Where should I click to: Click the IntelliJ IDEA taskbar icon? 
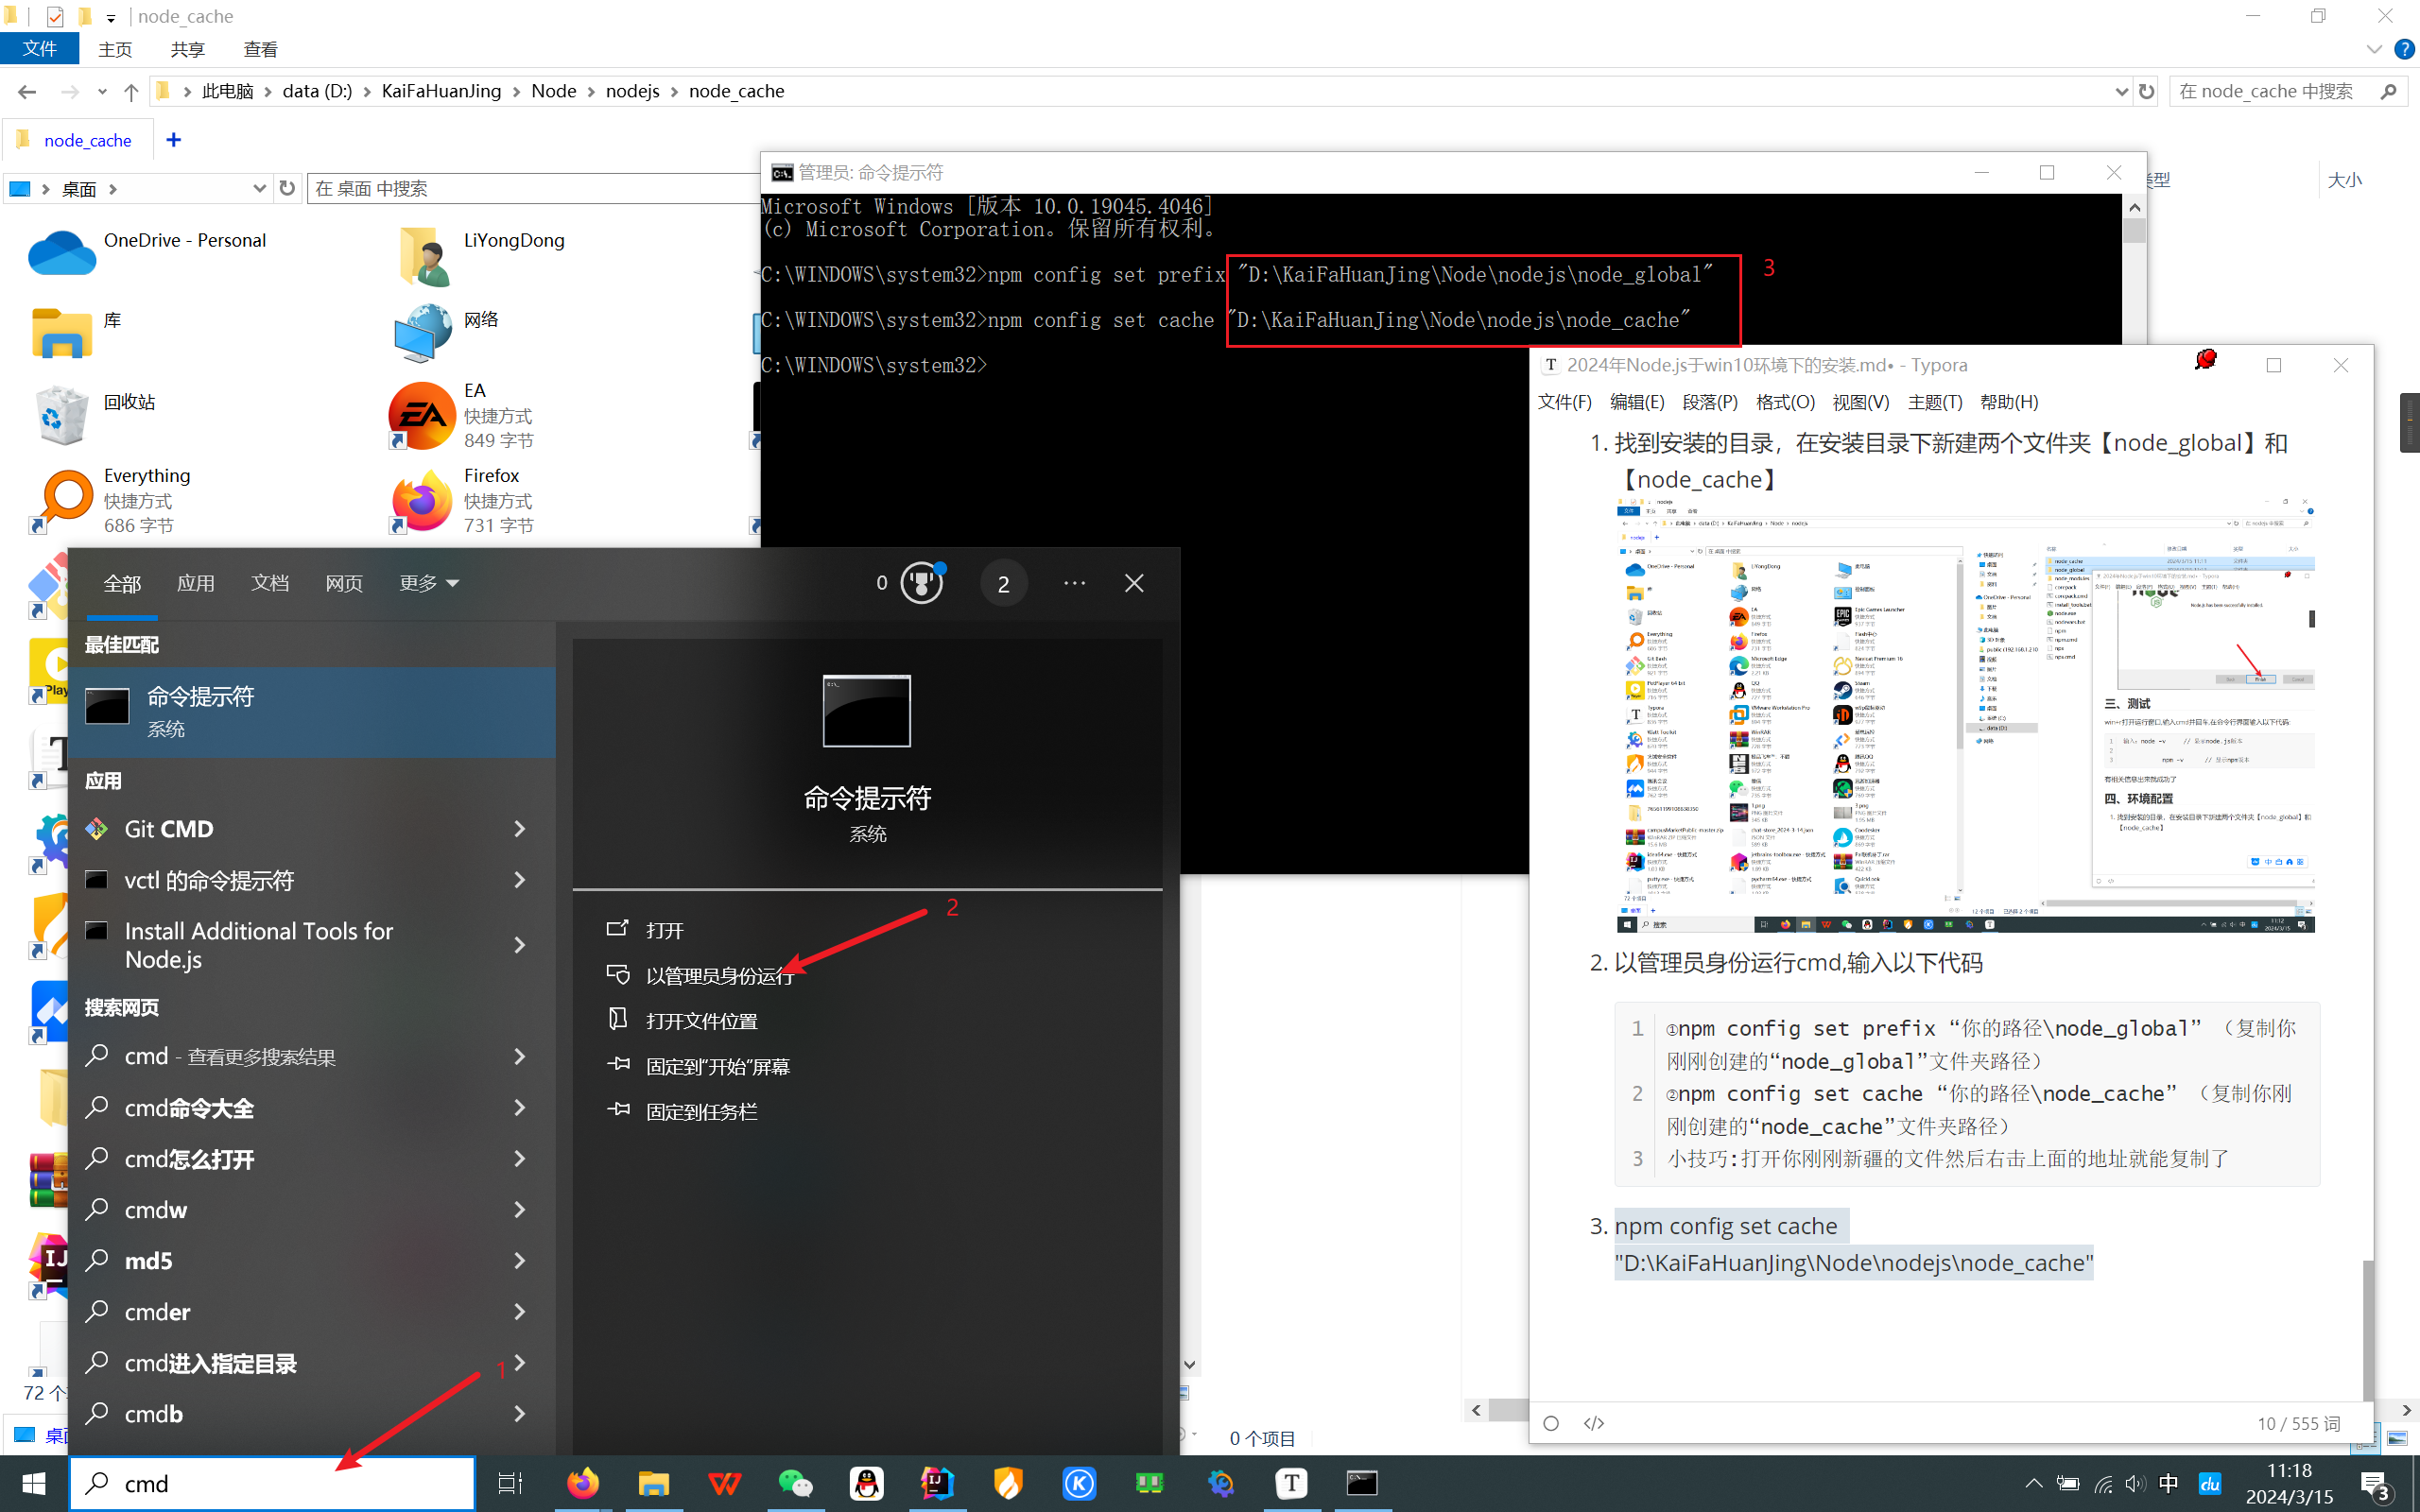[x=937, y=1483]
